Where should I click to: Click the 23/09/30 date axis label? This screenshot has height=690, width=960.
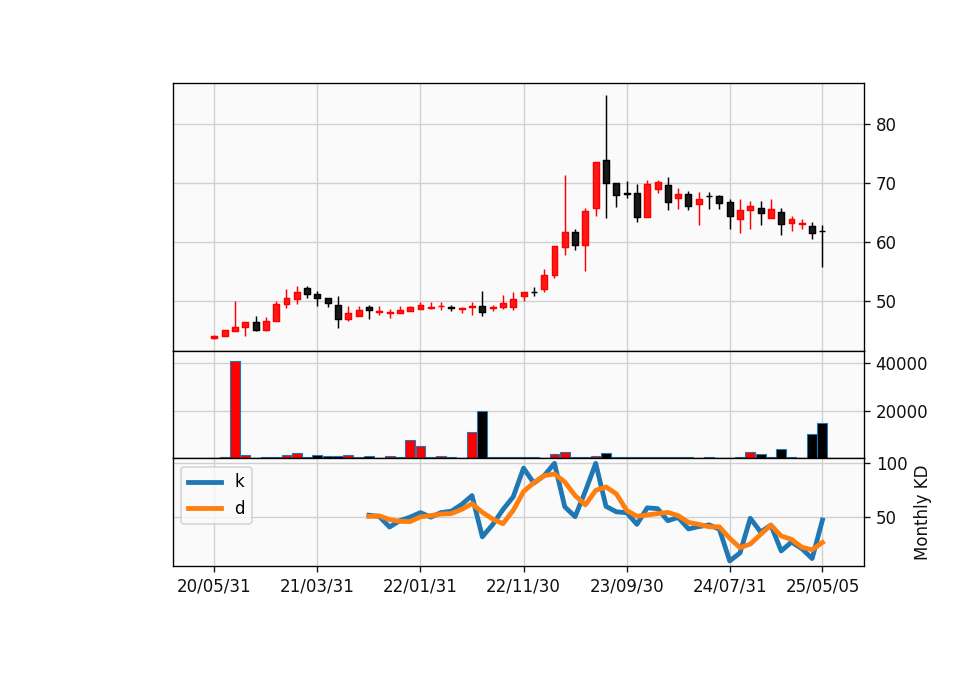[626, 587]
